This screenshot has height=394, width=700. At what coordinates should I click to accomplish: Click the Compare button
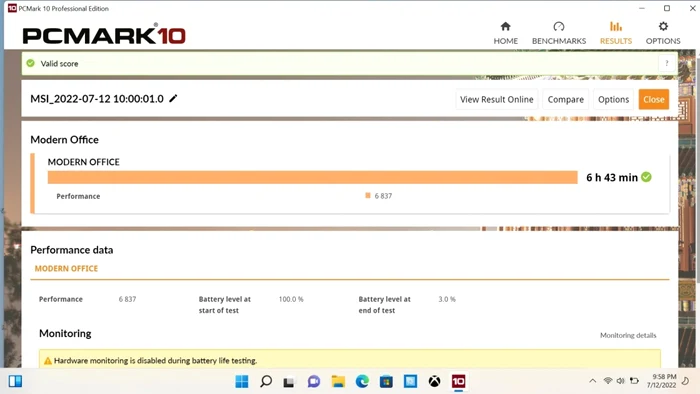566,100
